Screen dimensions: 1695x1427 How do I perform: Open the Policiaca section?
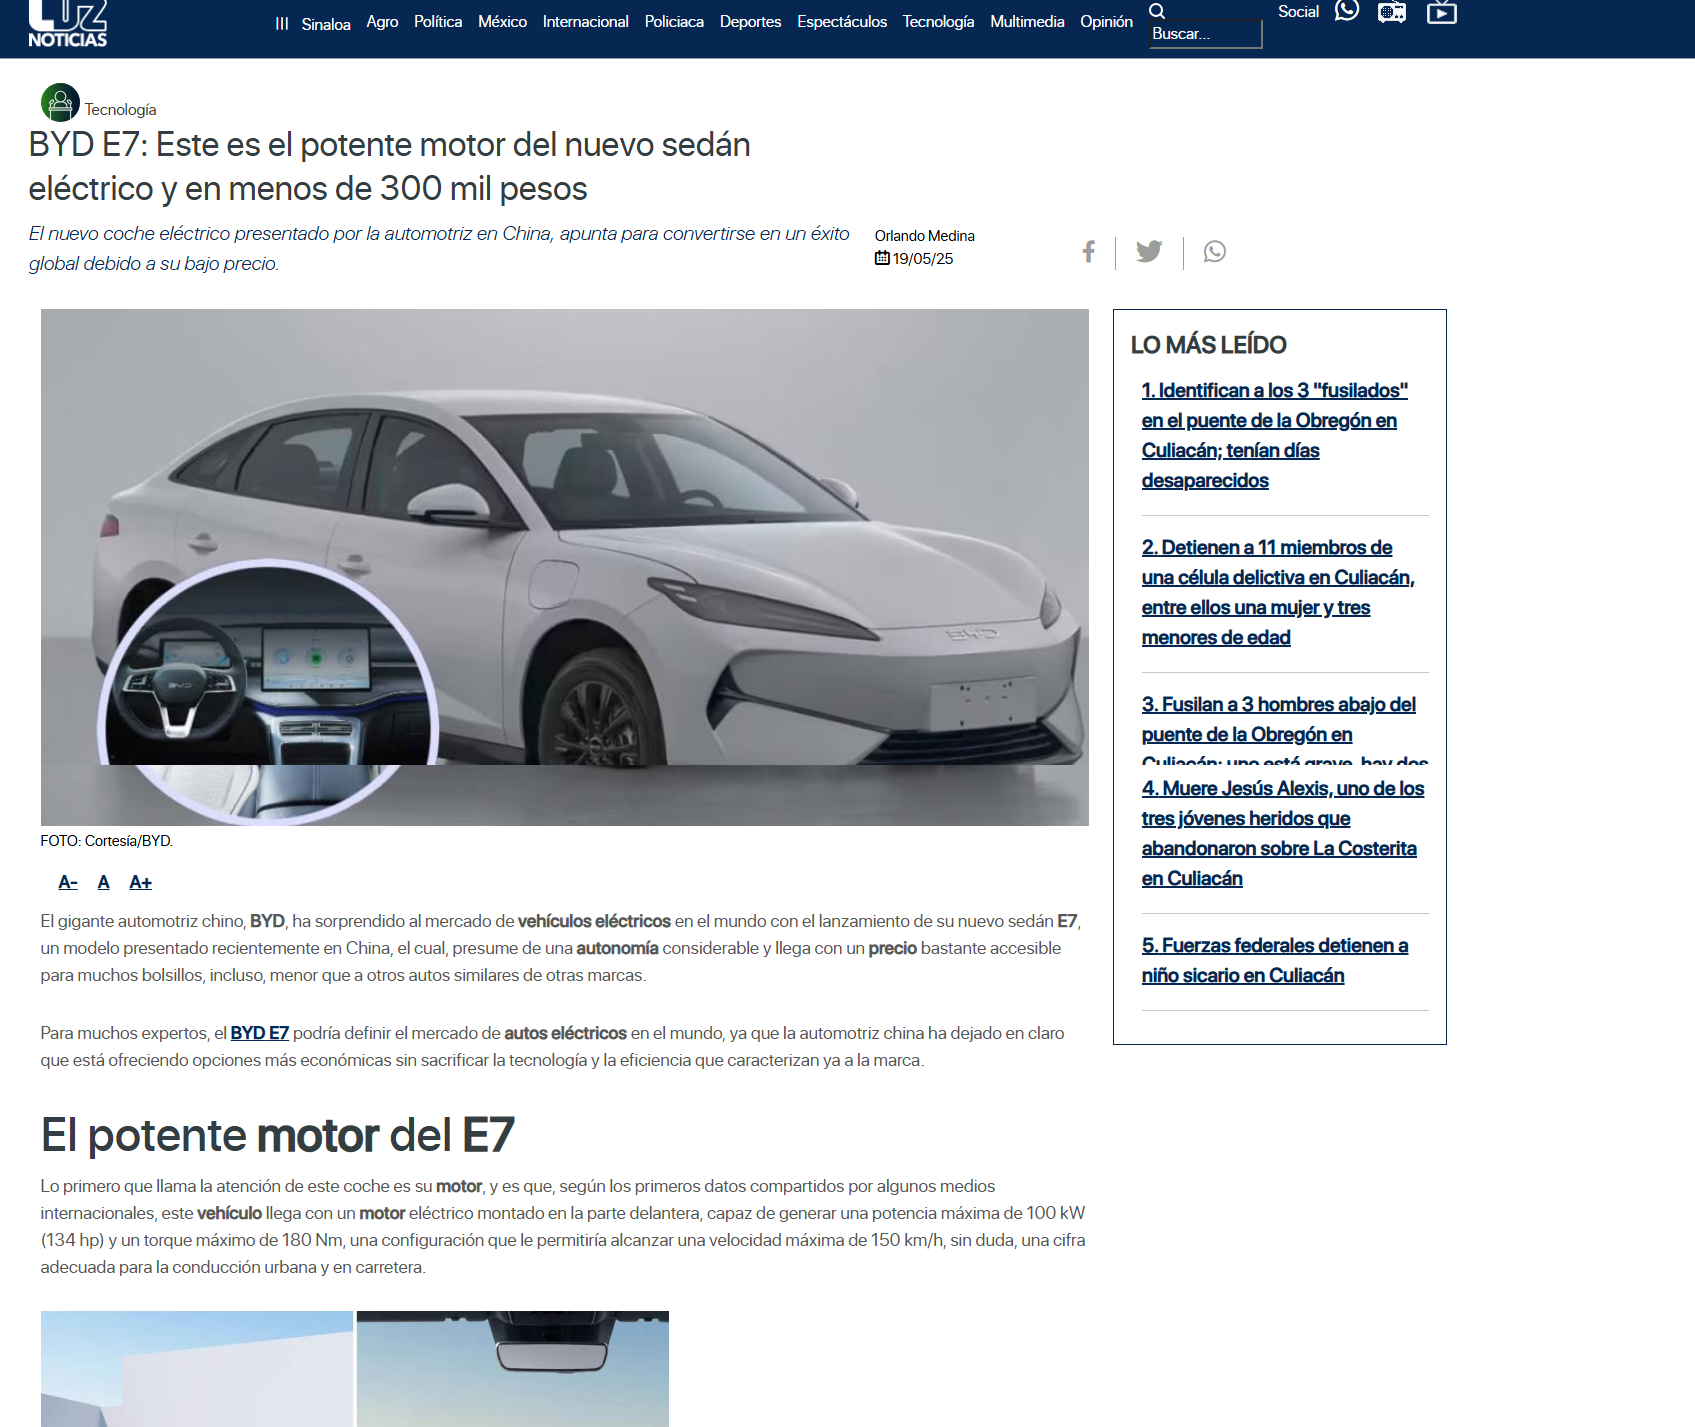tap(674, 21)
